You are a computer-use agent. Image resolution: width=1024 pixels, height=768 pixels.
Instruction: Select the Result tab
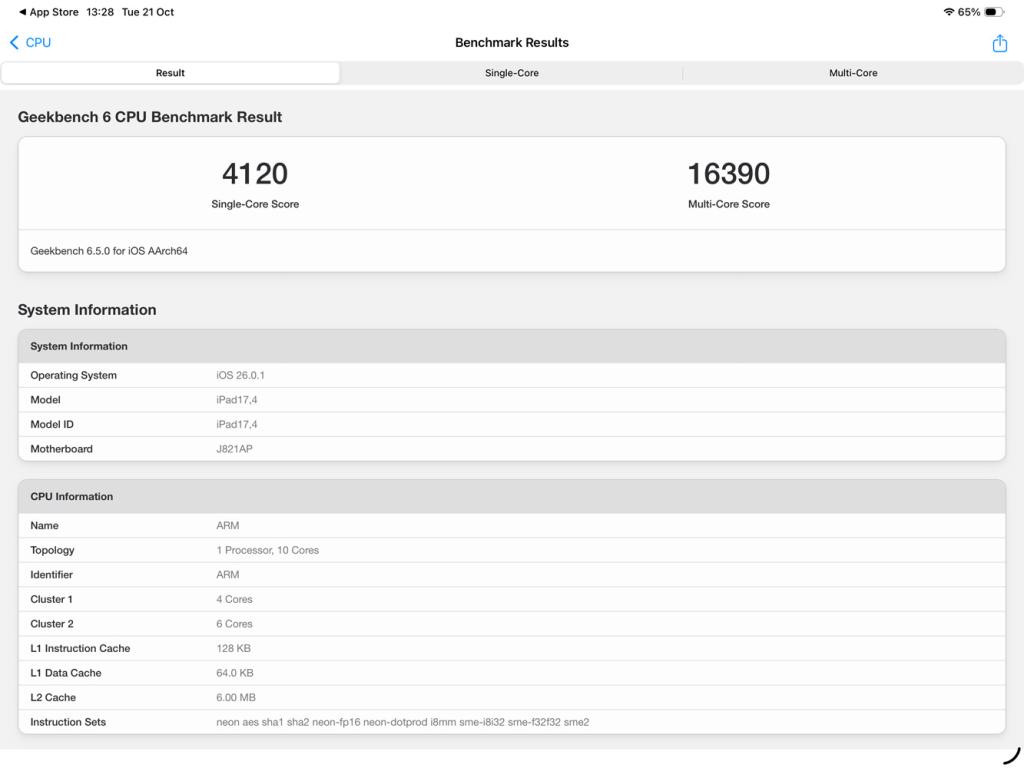[170, 73]
